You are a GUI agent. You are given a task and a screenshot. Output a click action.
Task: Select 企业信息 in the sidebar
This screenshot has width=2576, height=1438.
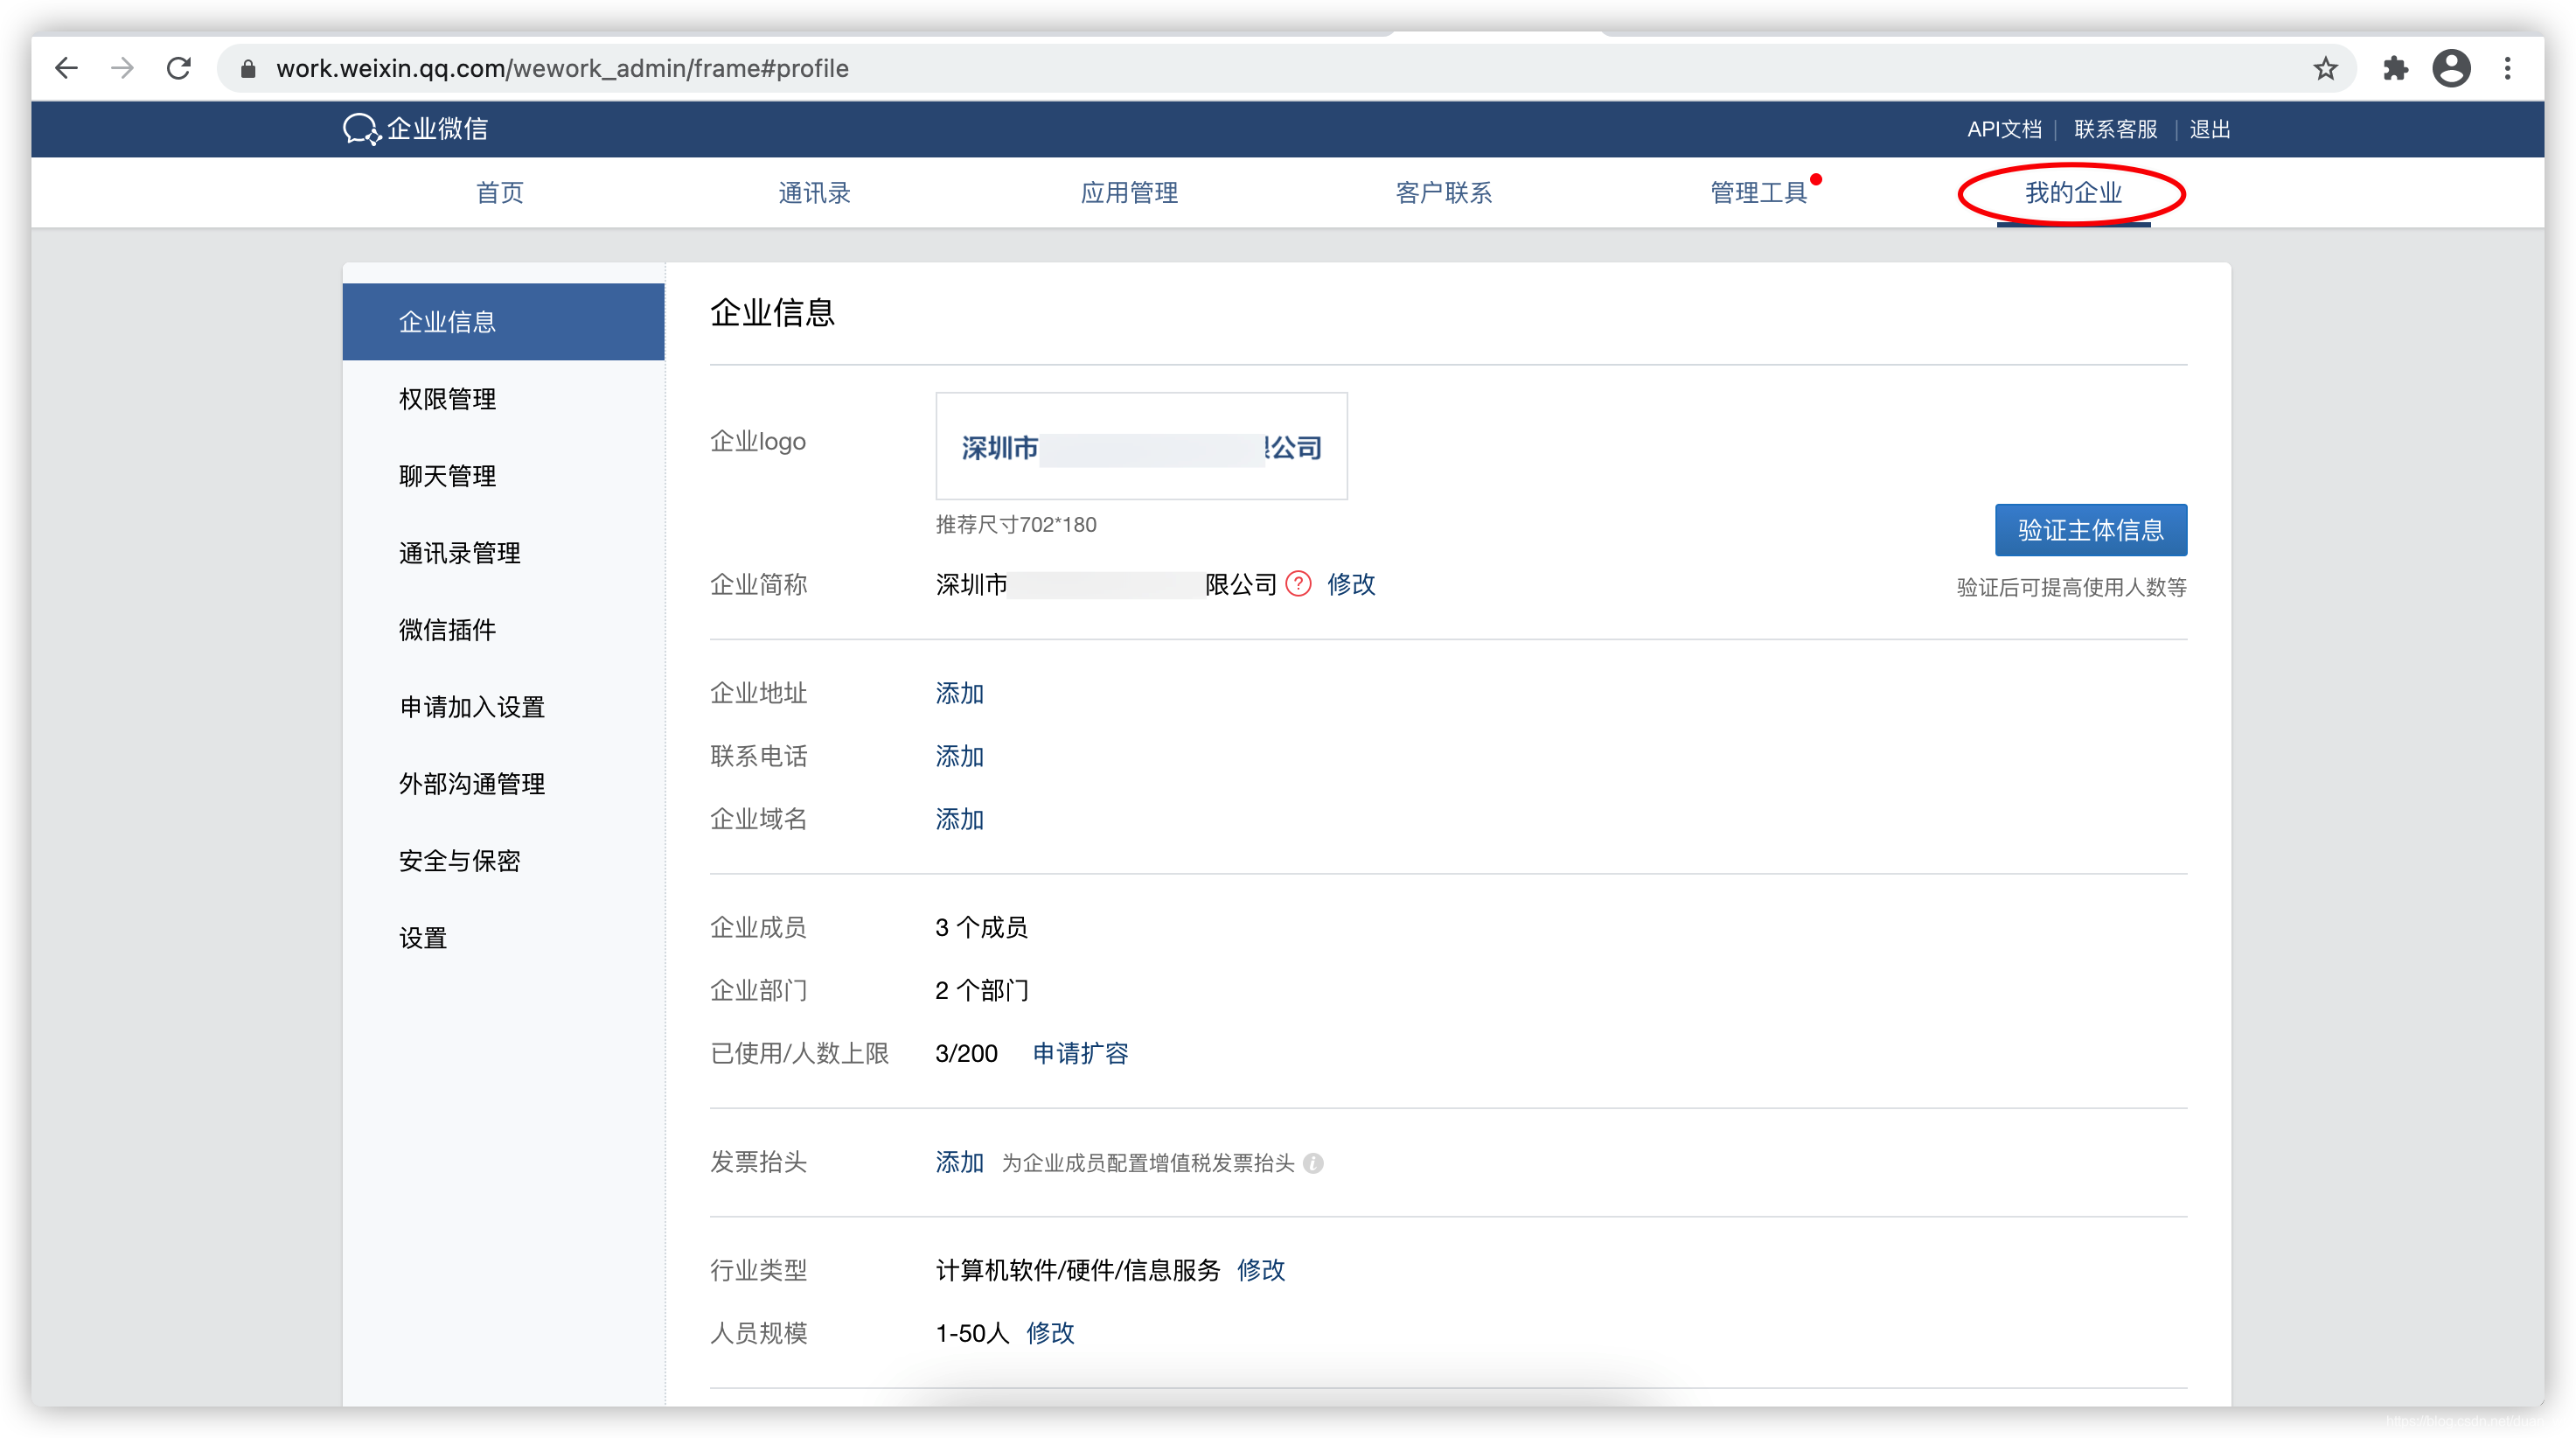point(503,322)
